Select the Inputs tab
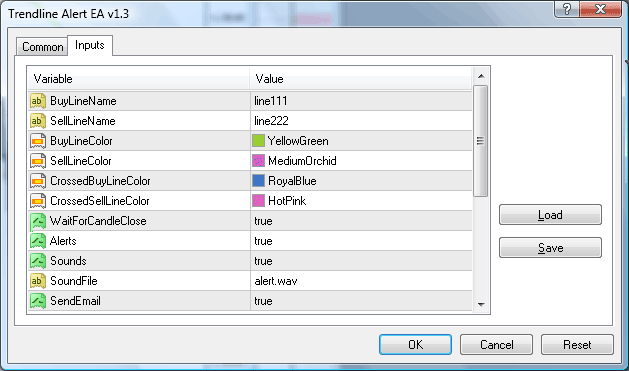The width and height of the screenshot is (629, 371). (90, 45)
